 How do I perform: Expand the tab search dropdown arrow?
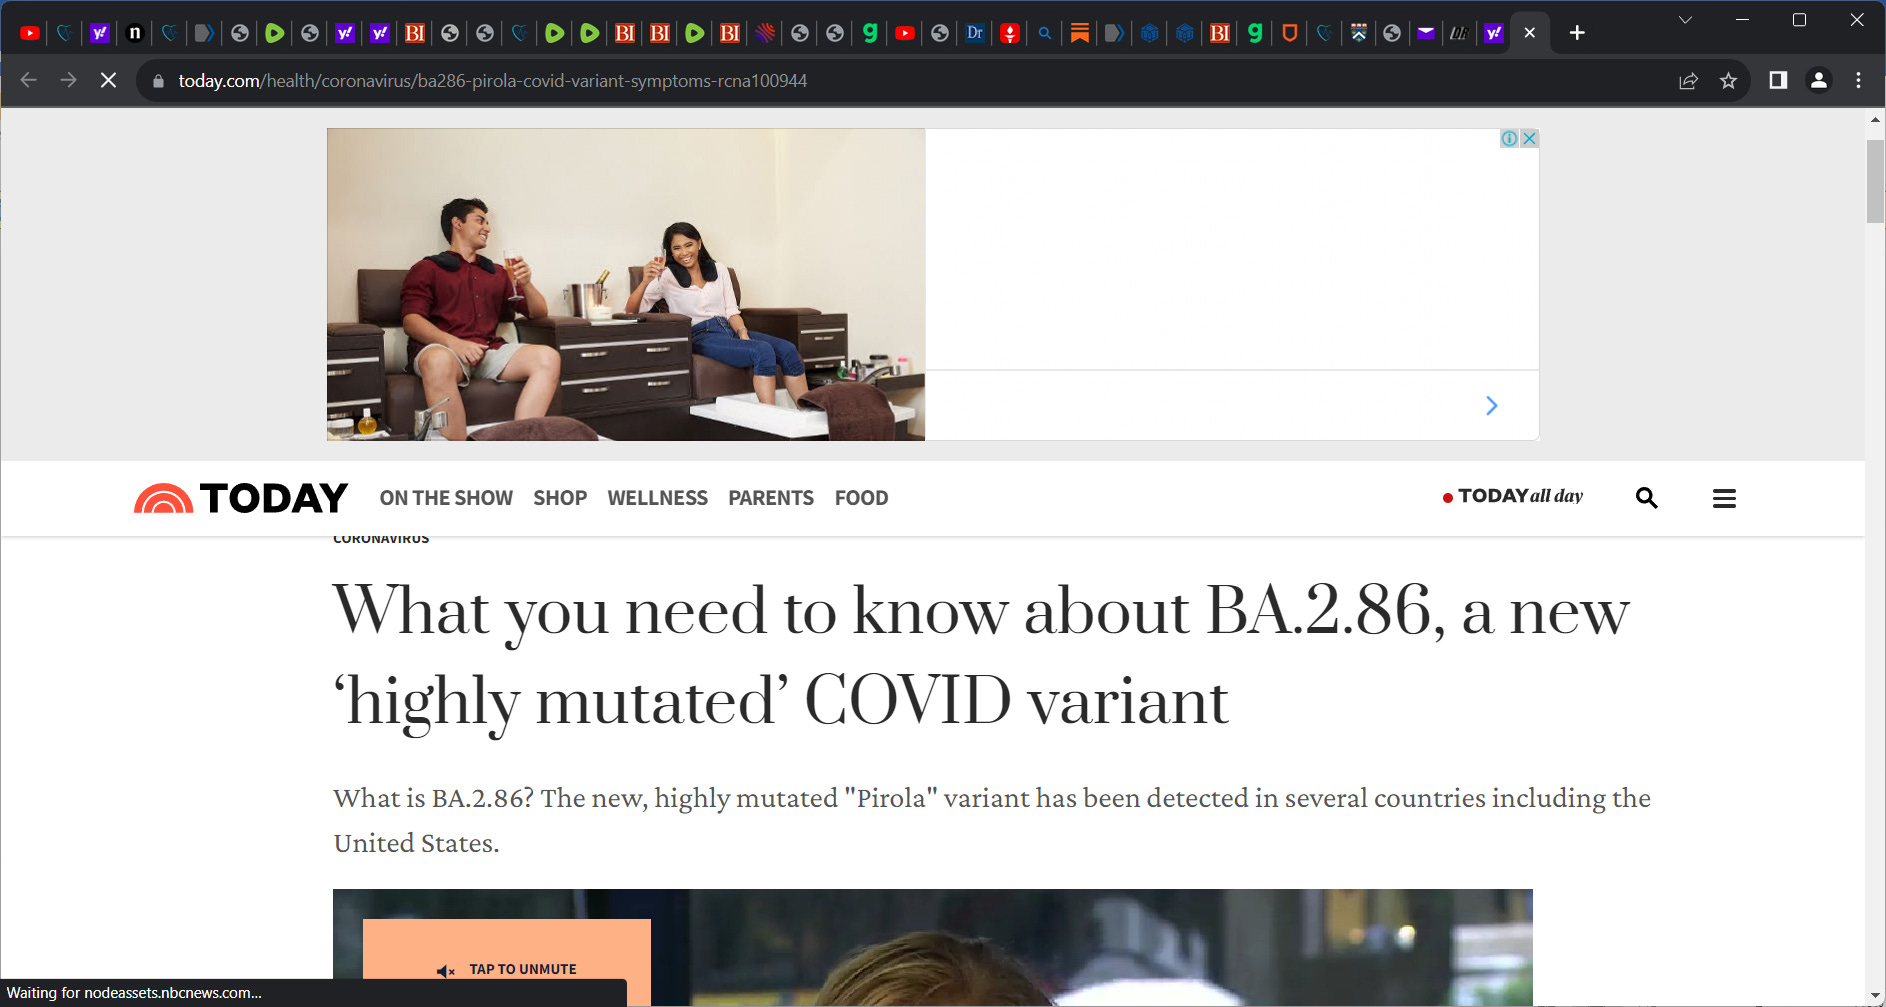1685,20
